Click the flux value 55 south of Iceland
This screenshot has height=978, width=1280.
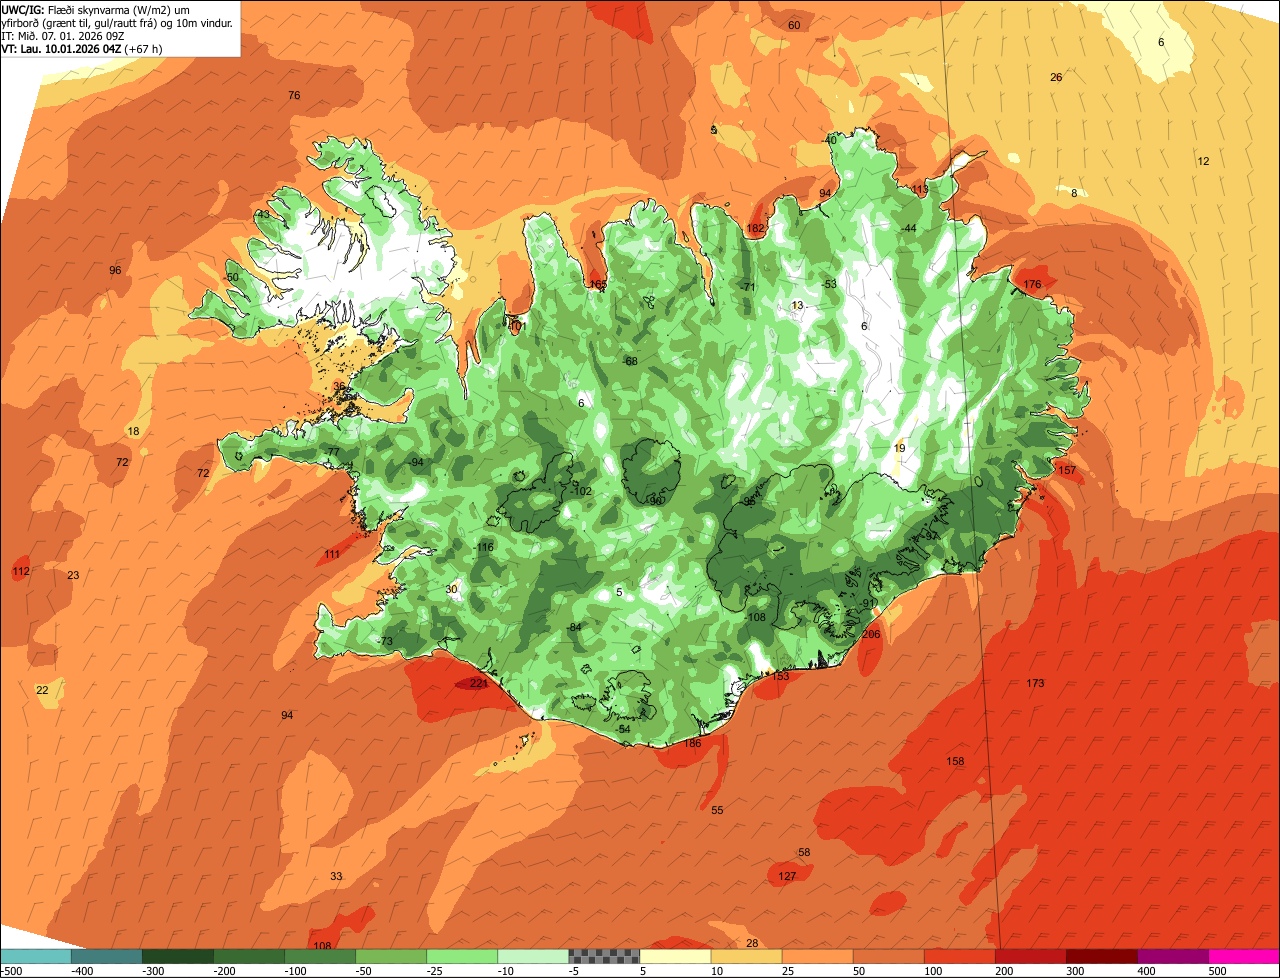(x=717, y=811)
